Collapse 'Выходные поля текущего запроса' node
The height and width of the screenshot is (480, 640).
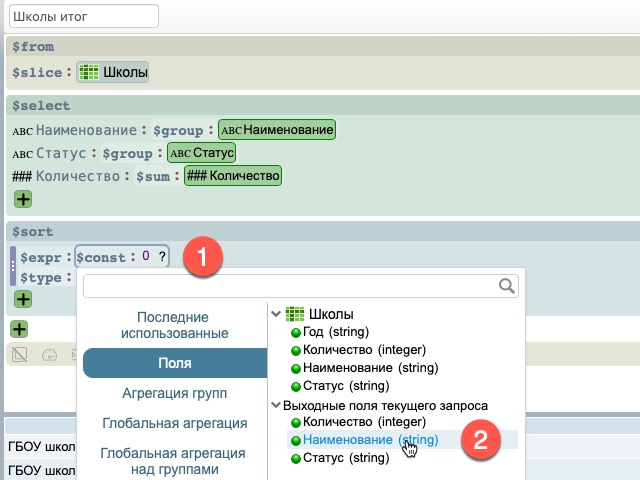(275, 405)
